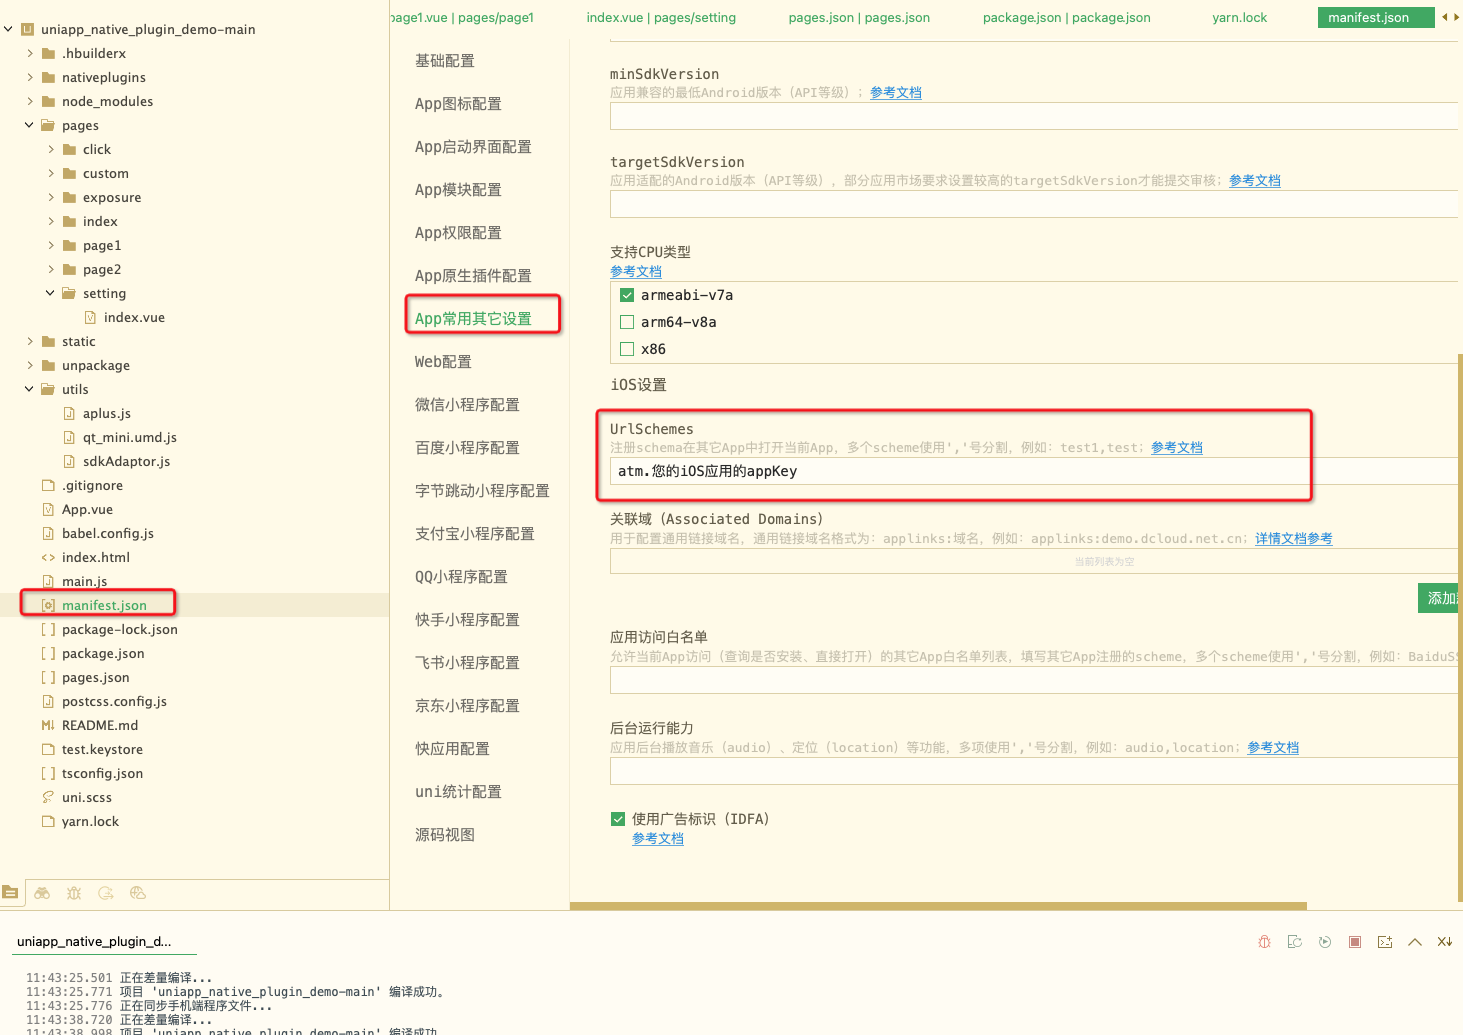Expand the node_modules folder
The image size is (1463, 1035).
tap(30, 101)
